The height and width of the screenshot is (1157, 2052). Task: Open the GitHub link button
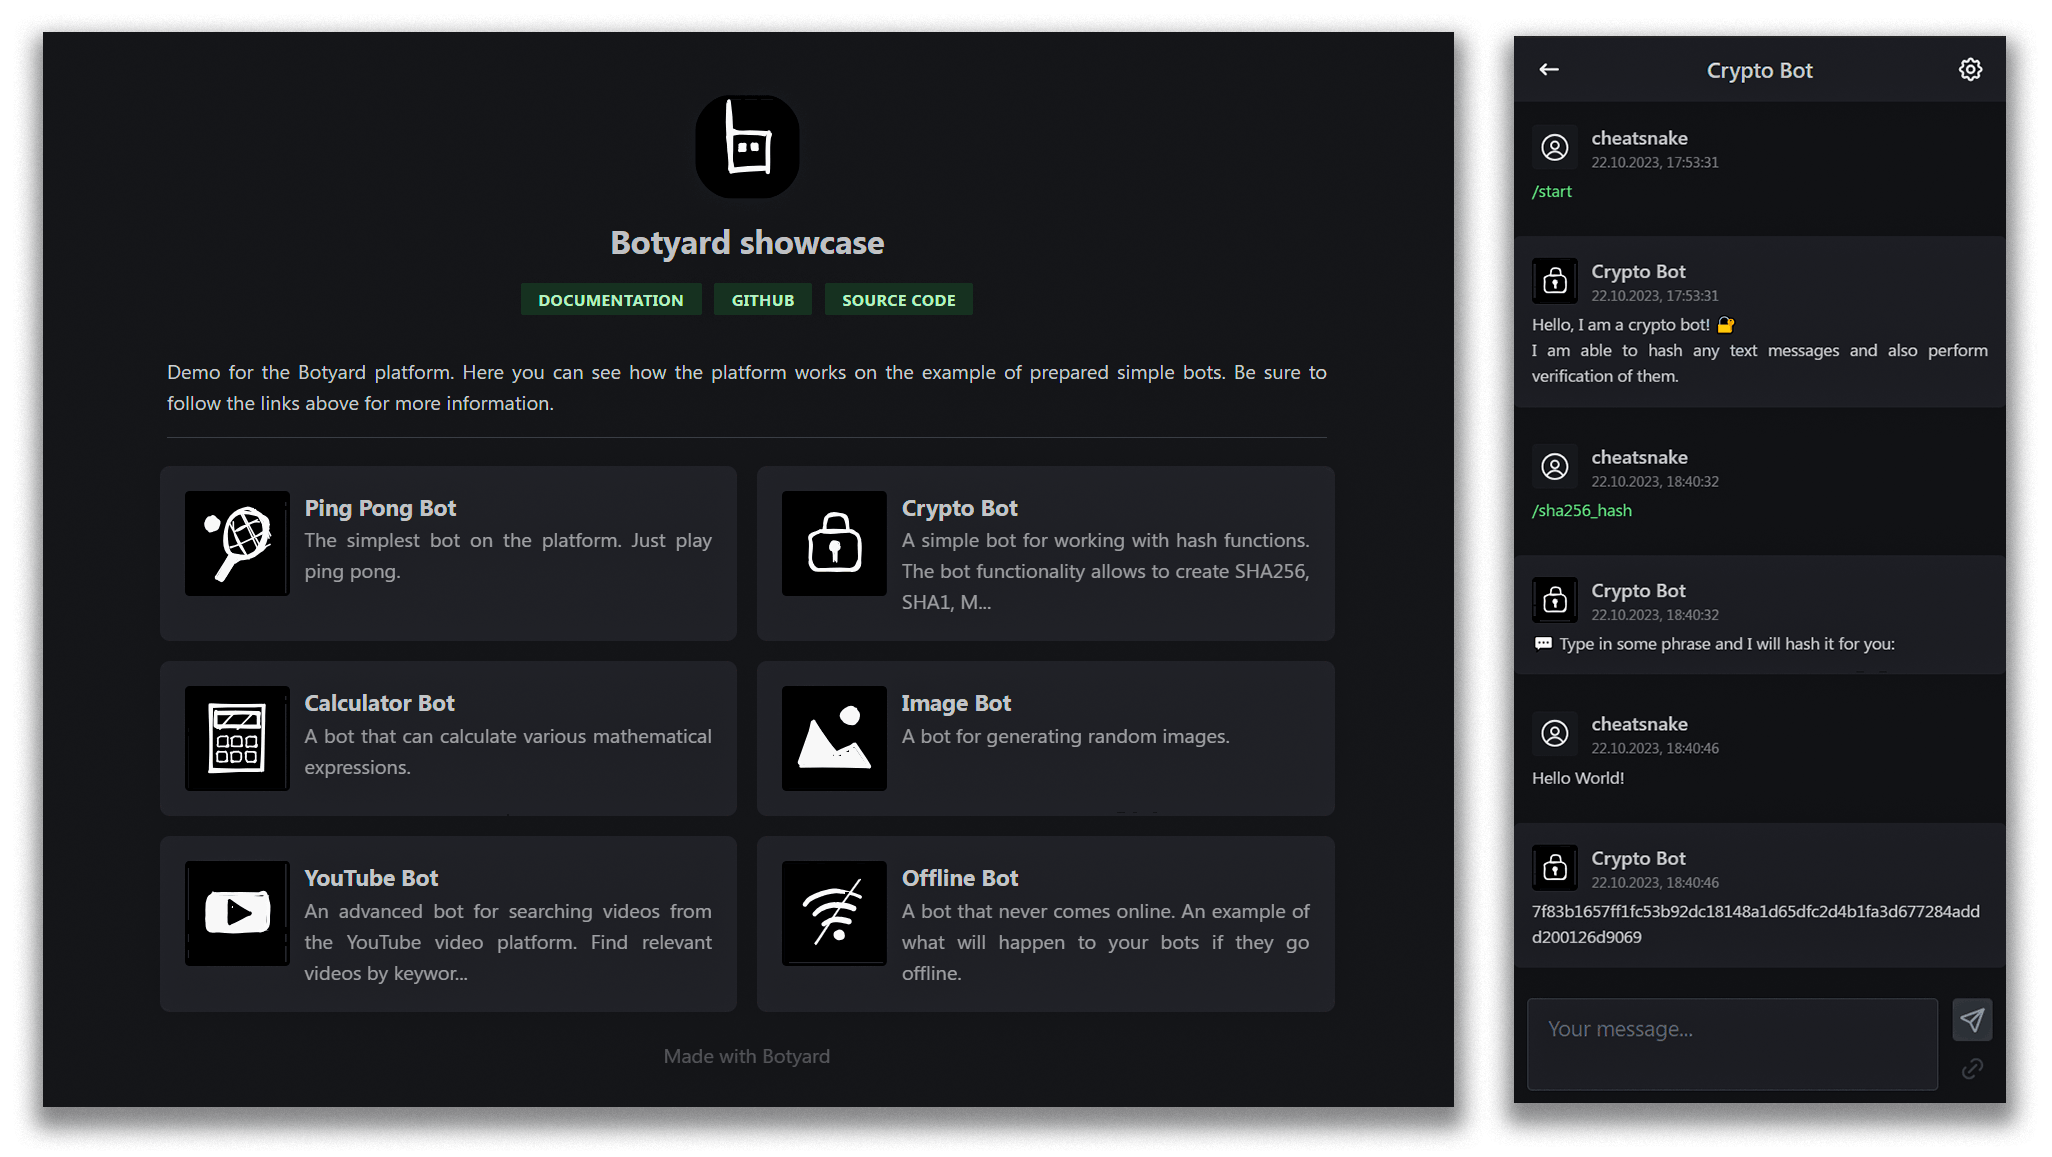tap(762, 300)
